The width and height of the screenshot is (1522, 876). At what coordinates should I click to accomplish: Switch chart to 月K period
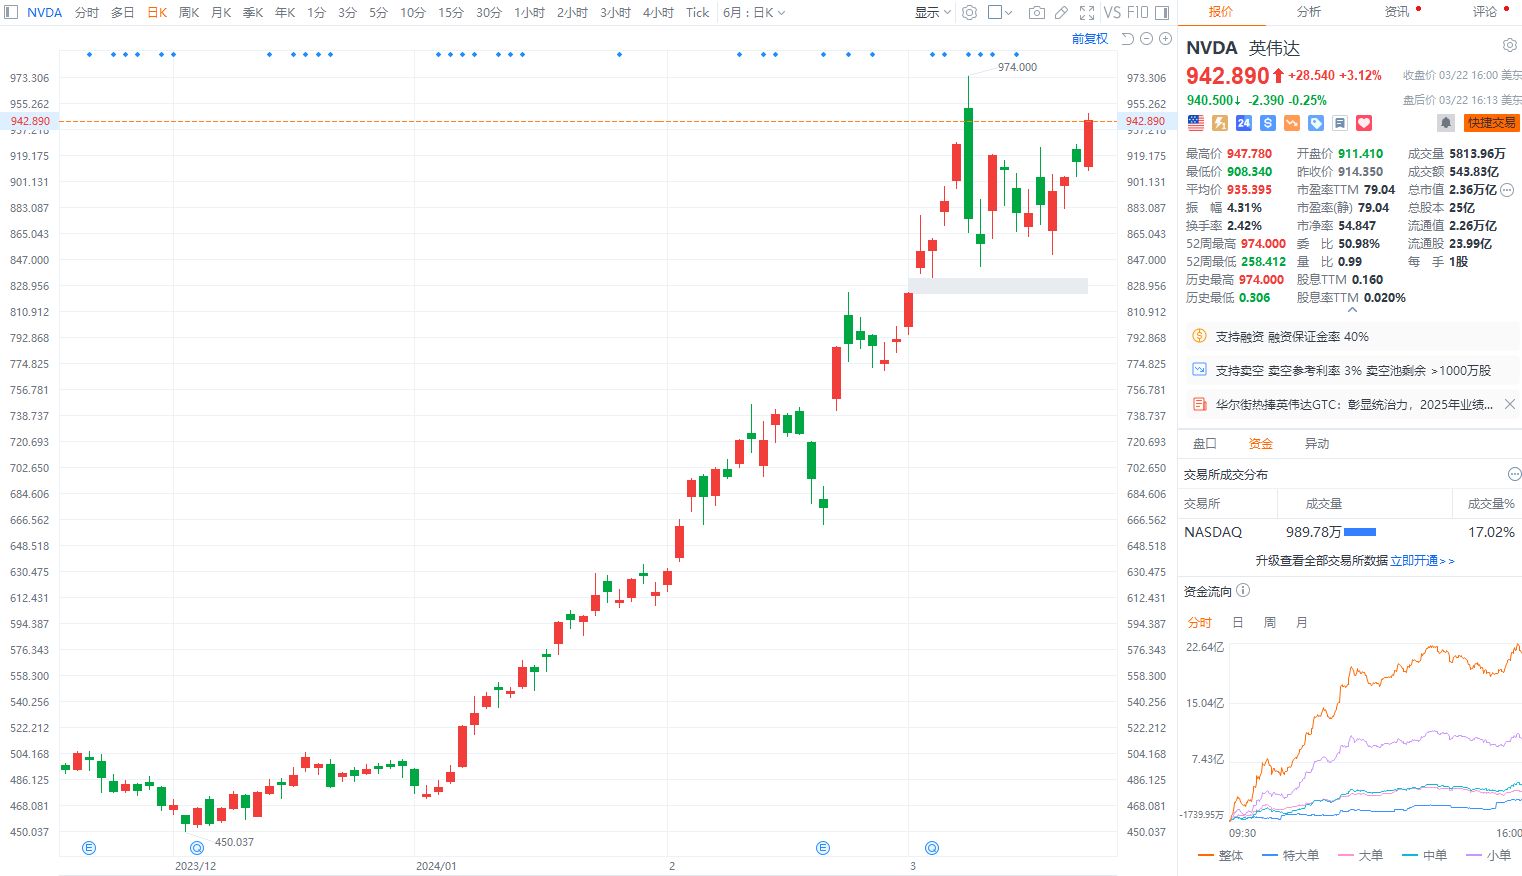(x=221, y=12)
